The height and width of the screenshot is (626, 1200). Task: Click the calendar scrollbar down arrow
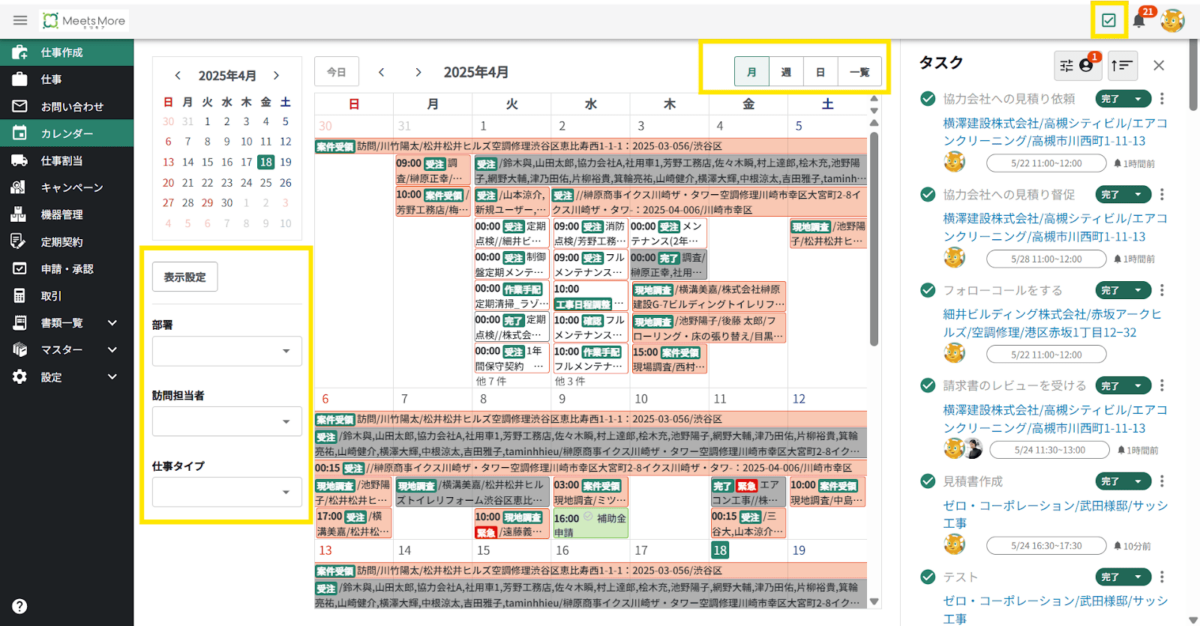point(875,601)
